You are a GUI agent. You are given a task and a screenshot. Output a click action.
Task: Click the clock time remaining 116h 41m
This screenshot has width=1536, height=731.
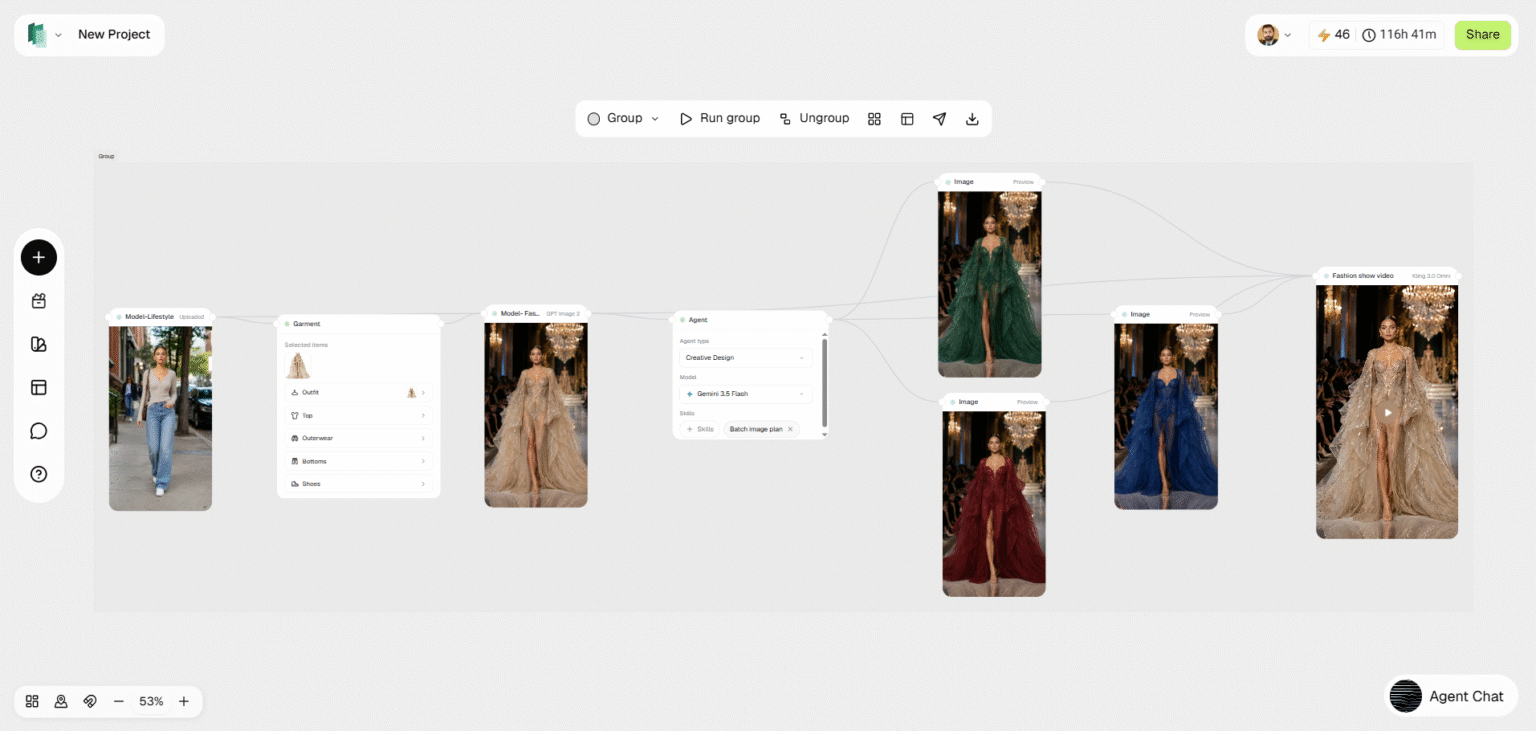1399,35
